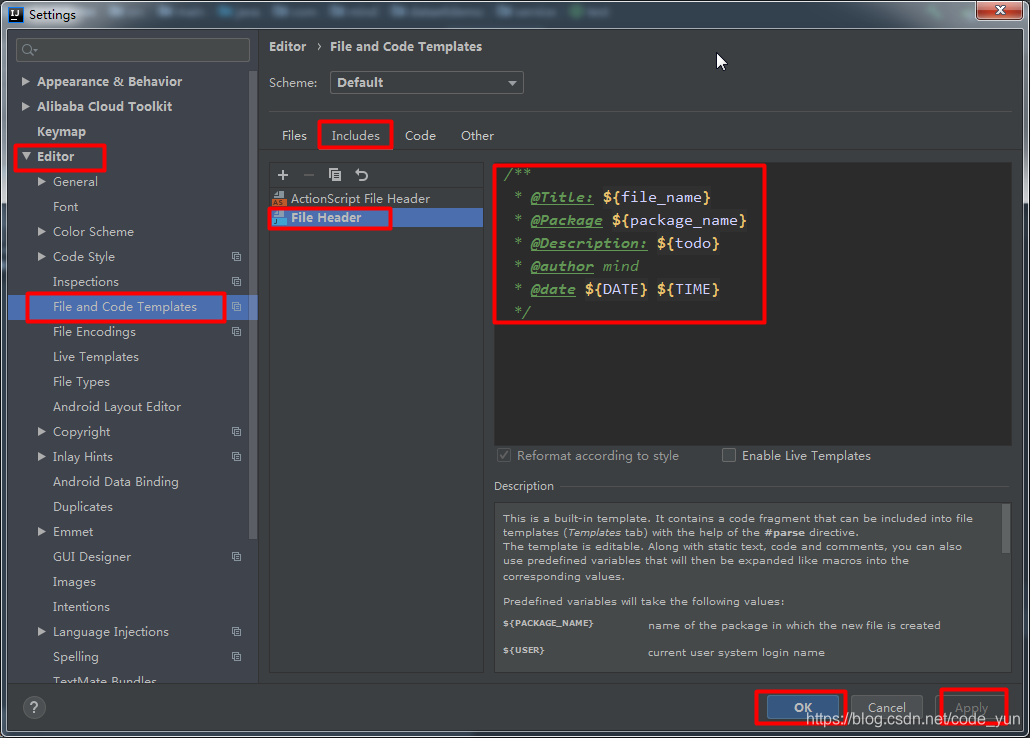1030x738 pixels.
Task: Open Spelling settings
Action: click(x=76, y=657)
